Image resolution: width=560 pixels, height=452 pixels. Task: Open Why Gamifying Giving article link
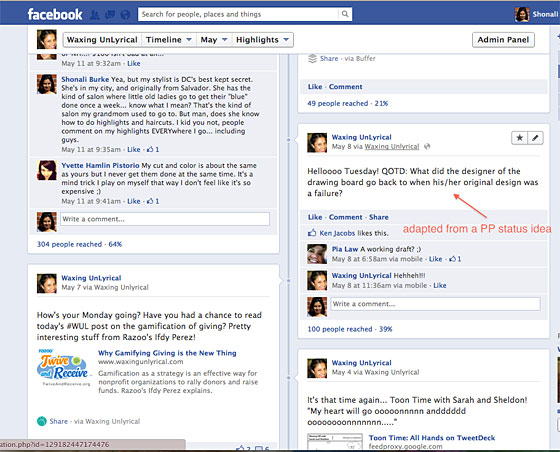point(167,353)
